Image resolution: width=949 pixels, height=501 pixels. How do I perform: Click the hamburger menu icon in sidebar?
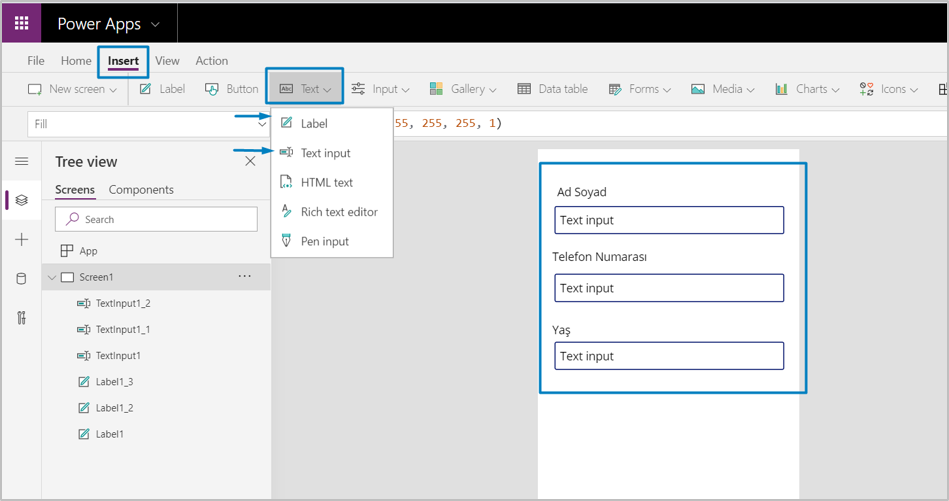(x=22, y=161)
